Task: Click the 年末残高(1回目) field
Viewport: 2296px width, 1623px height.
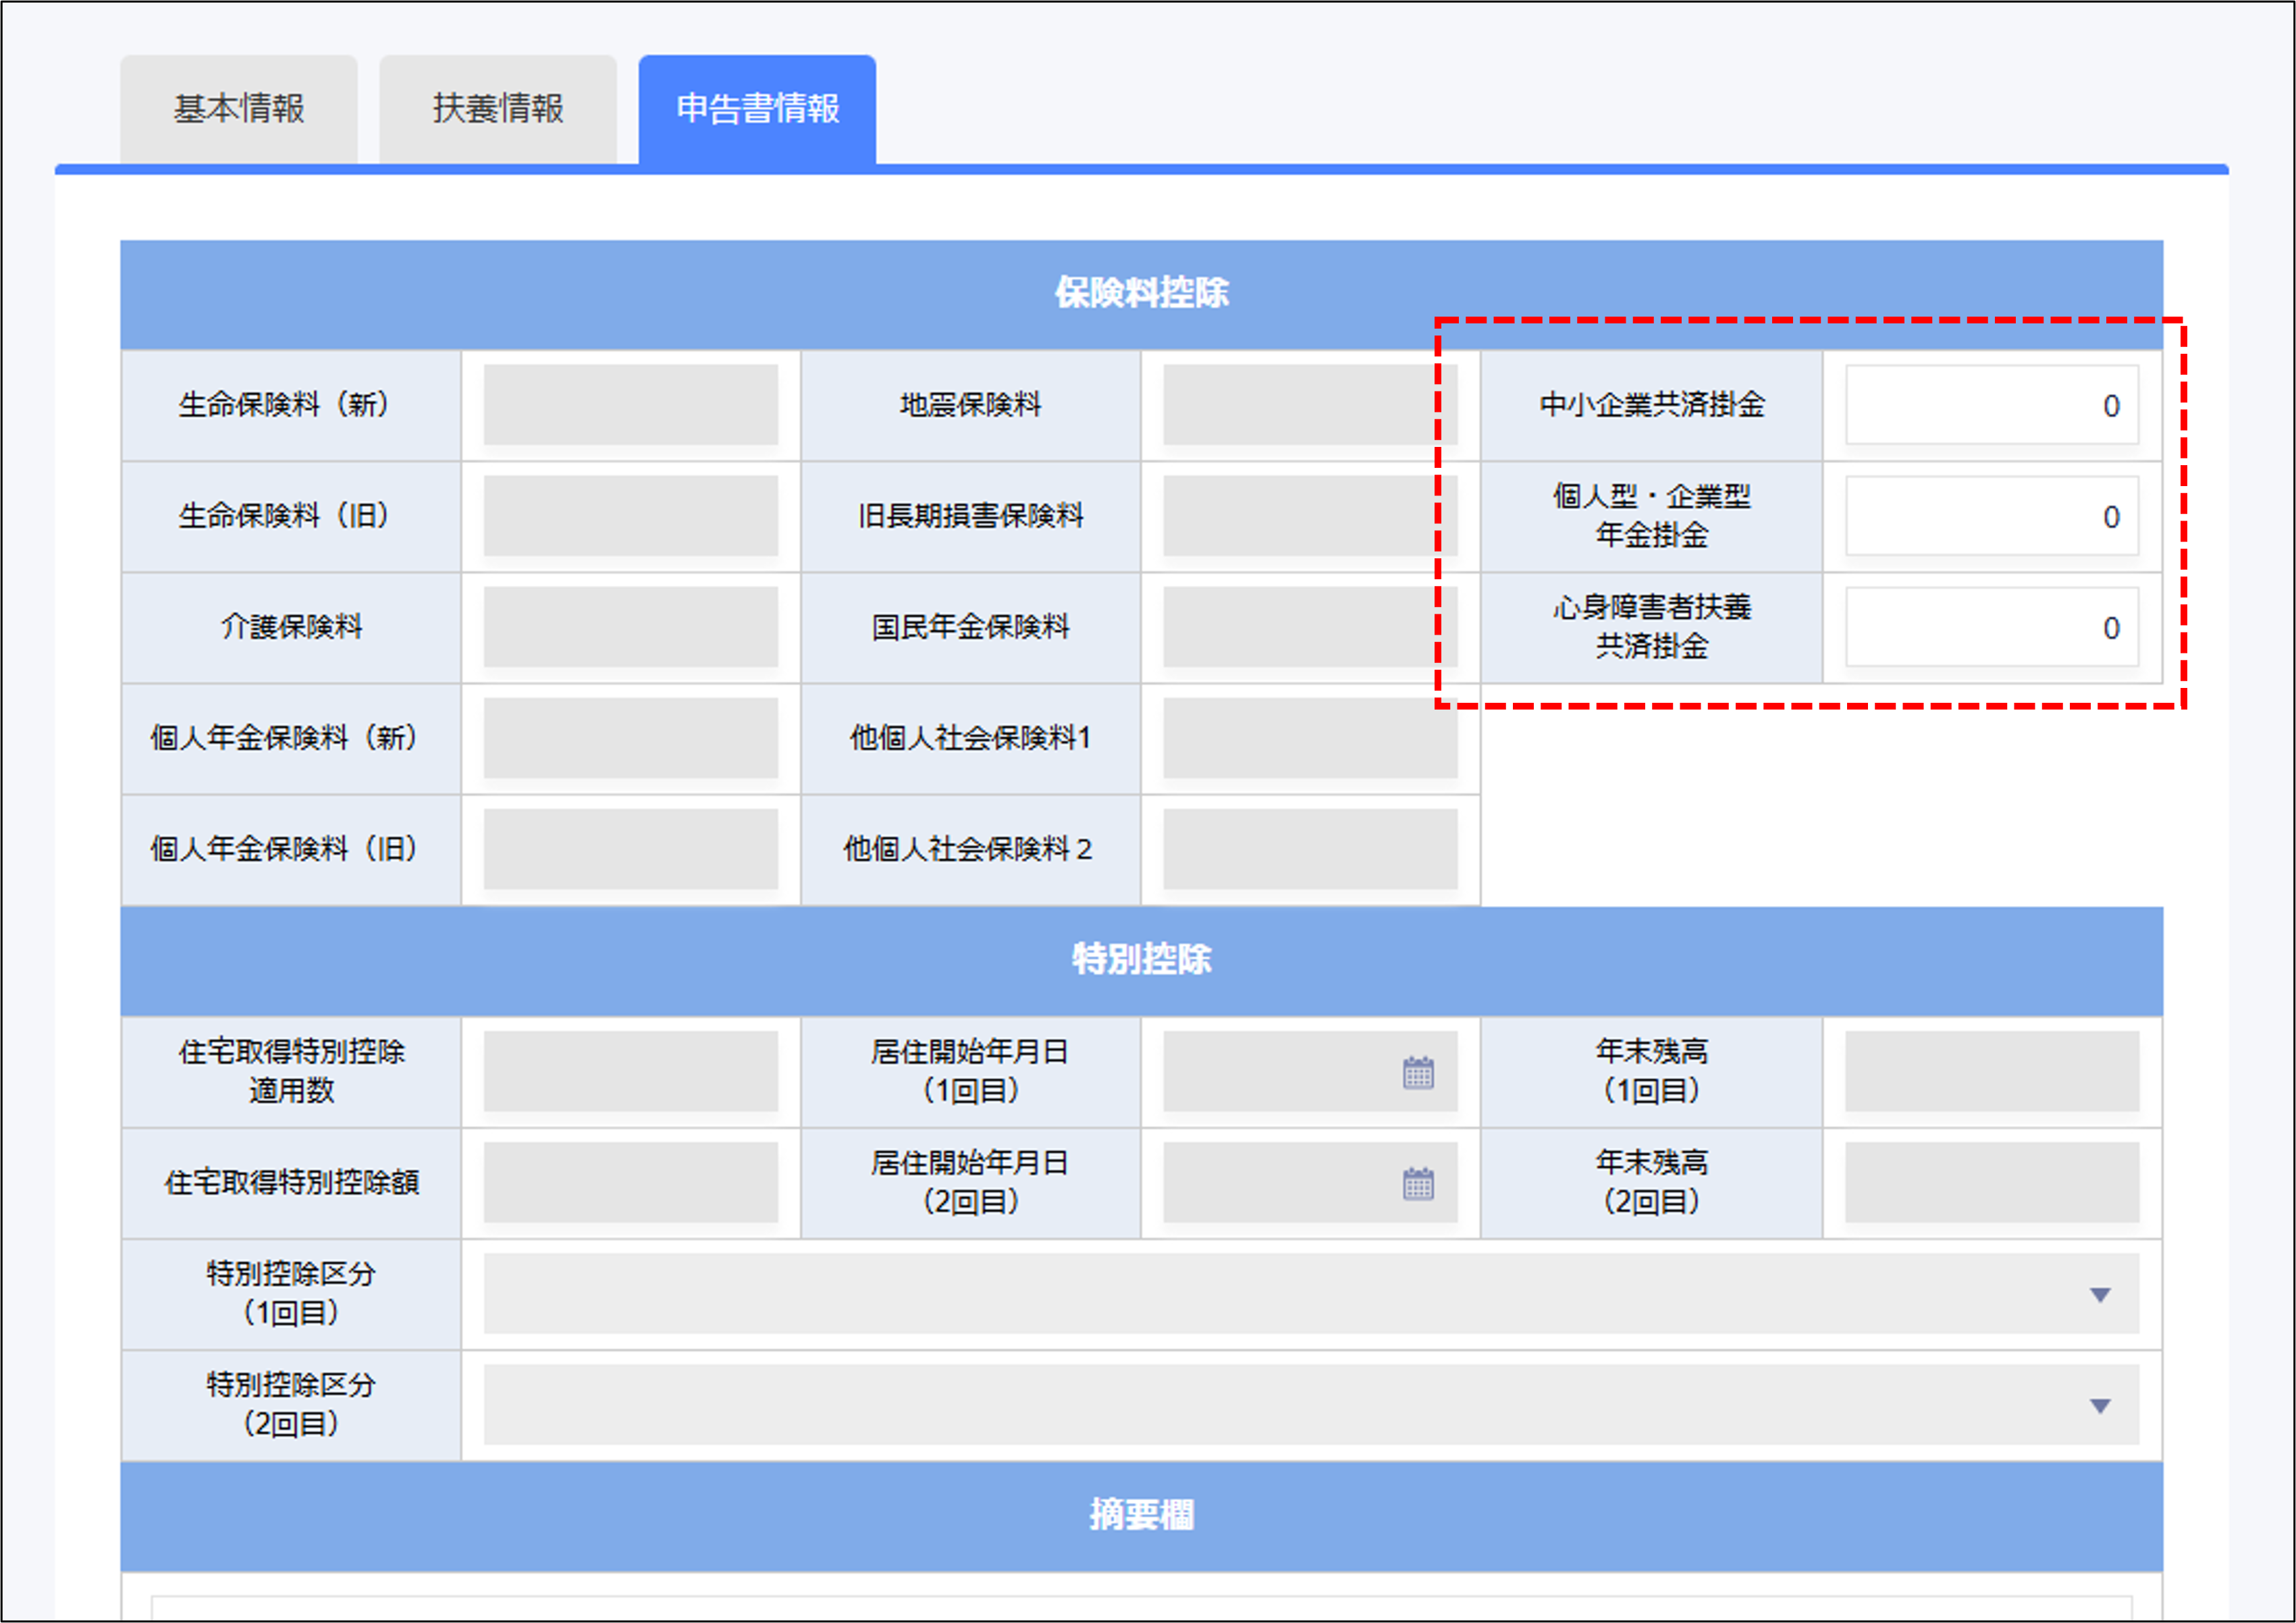Action: point(1991,1071)
